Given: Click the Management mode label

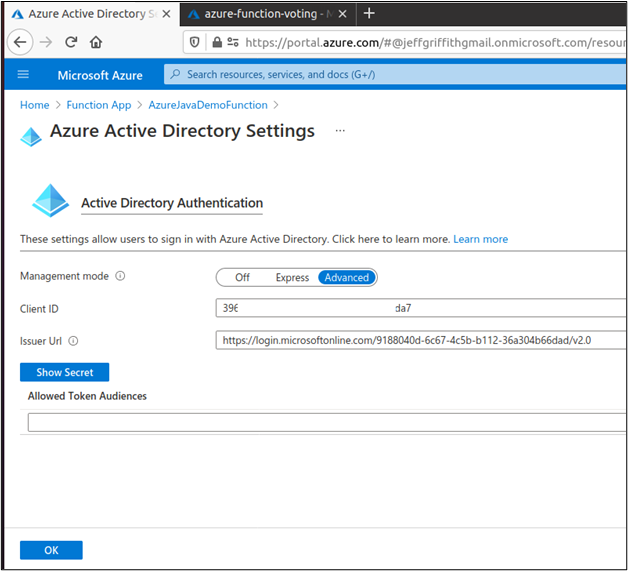Looking at the screenshot, I should 64,276.
